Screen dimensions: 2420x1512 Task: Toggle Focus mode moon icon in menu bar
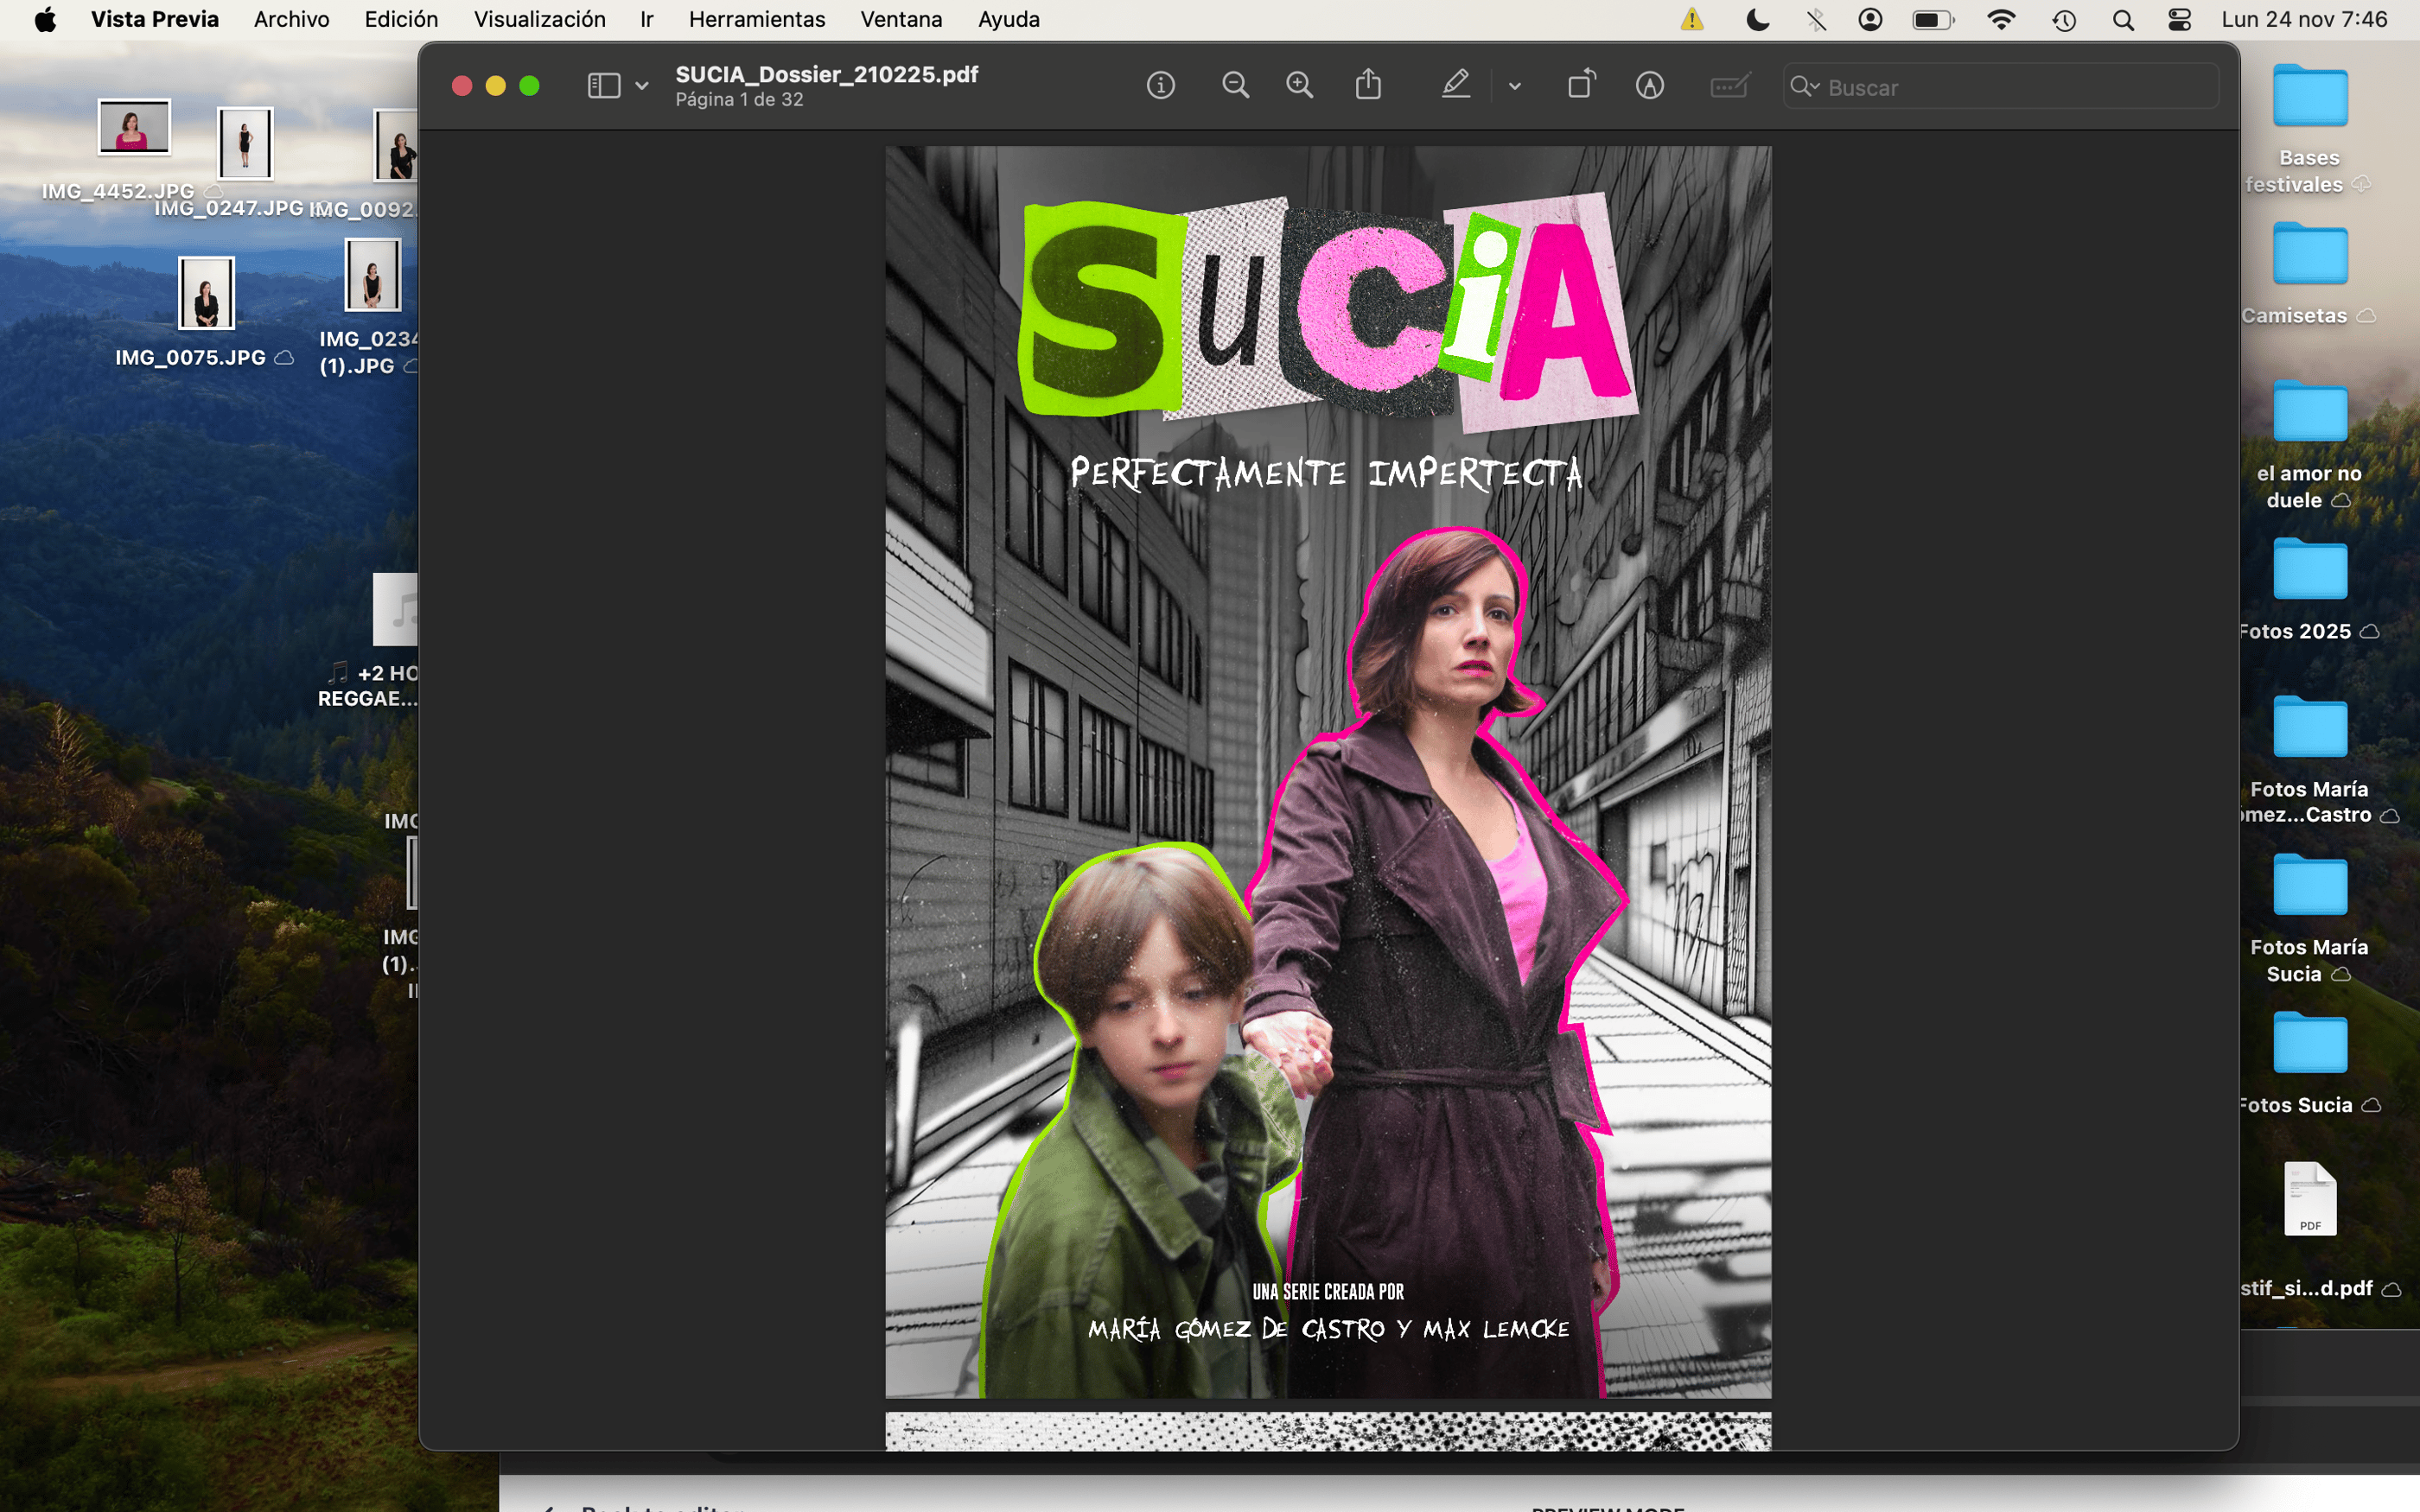coord(1757,19)
